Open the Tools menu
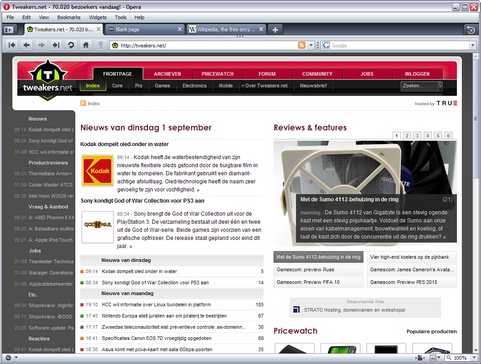The width and height of the screenshot is (481, 364). [120, 17]
